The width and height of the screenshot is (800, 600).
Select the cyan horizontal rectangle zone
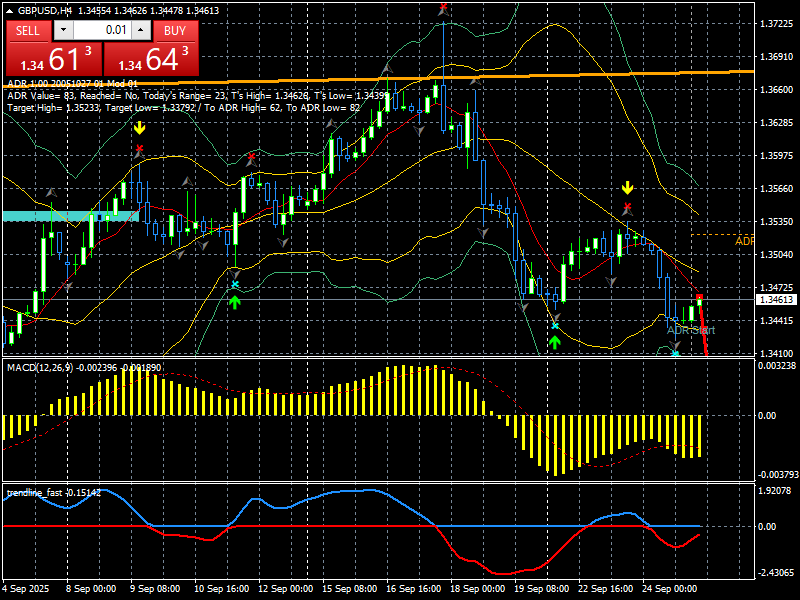[x=71, y=216]
